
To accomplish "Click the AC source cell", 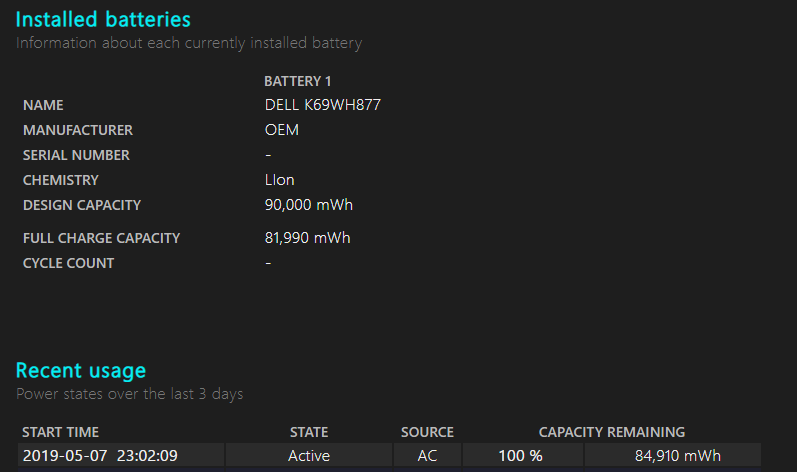I will coord(427,456).
